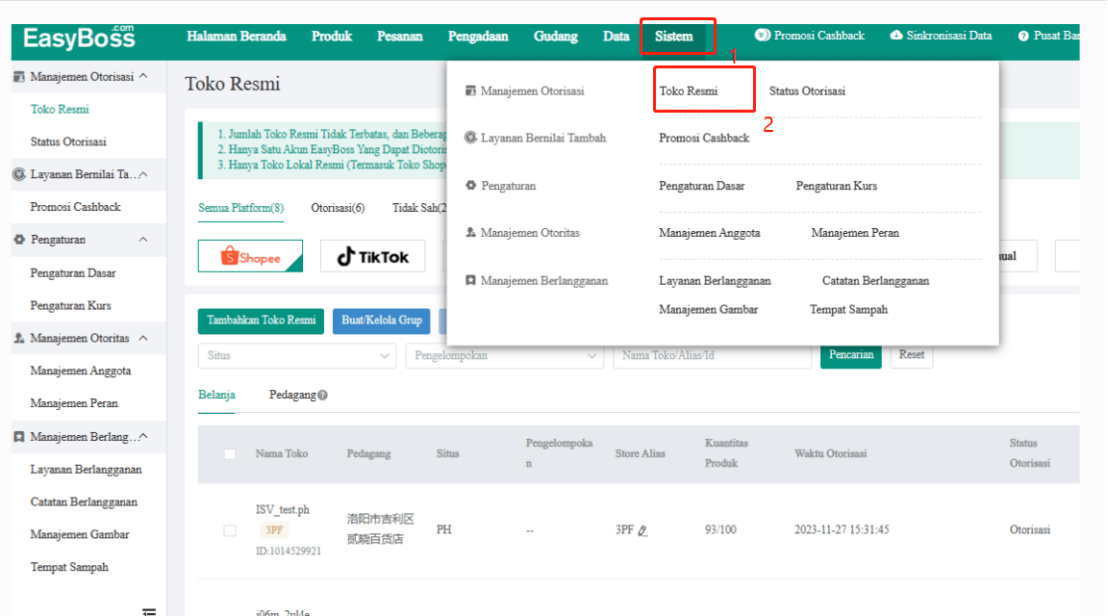
Task: Click Tambahkan Toko Resmi button
Action: point(261,321)
